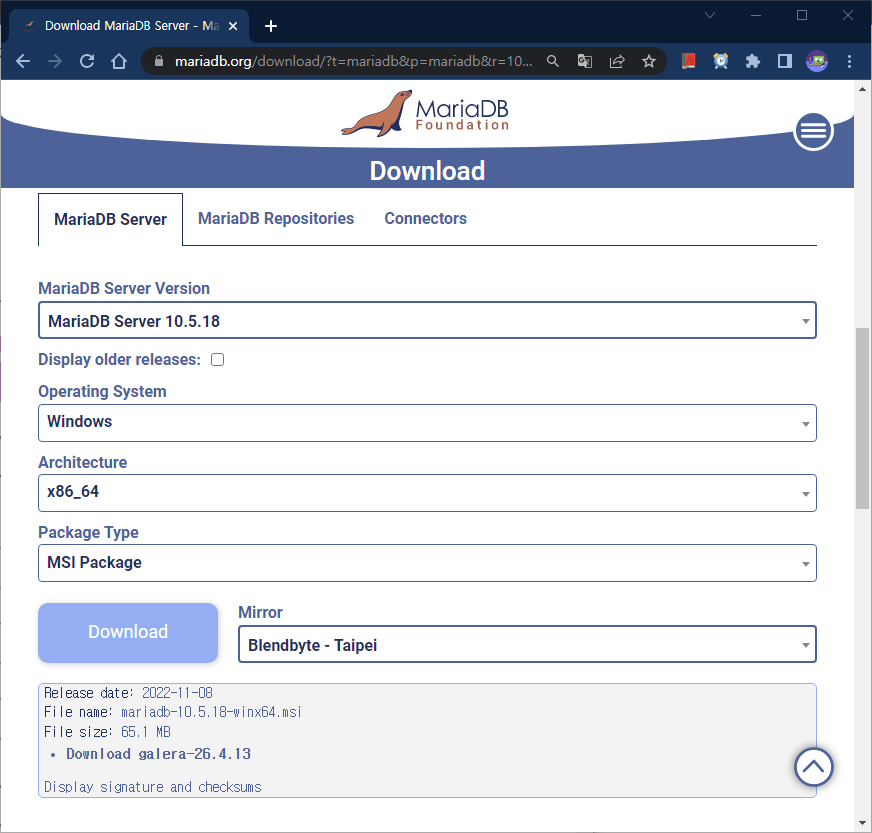
Task: Click the release date 2022-11-08 text
Action: click(x=177, y=693)
